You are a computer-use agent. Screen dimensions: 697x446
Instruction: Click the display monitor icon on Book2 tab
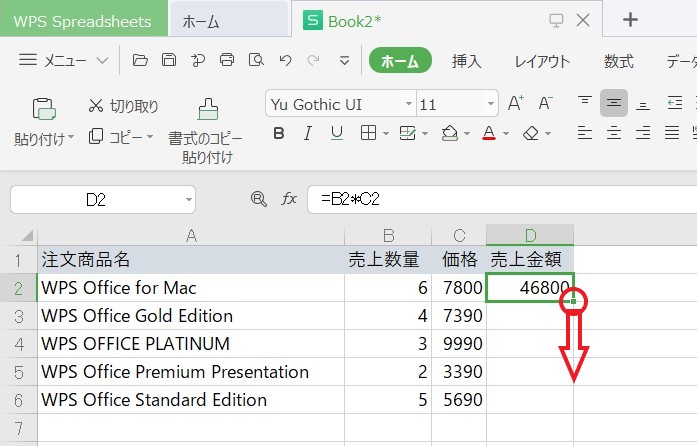click(x=556, y=20)
